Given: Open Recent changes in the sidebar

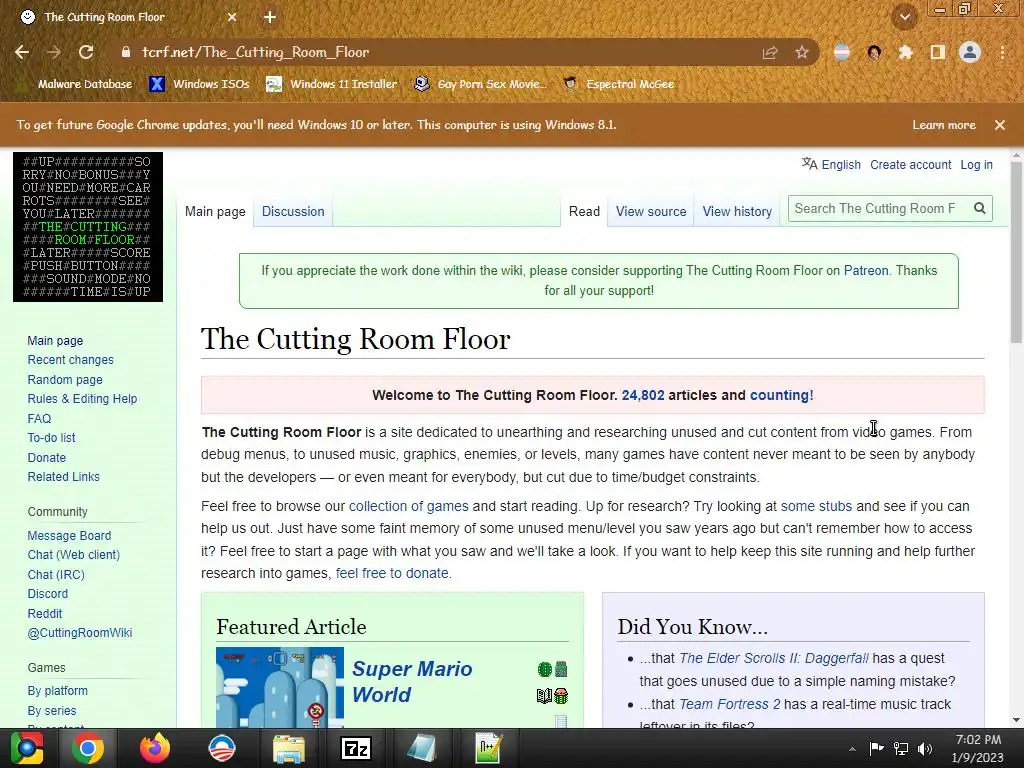Looking at the screenshot, I should 71,360.
